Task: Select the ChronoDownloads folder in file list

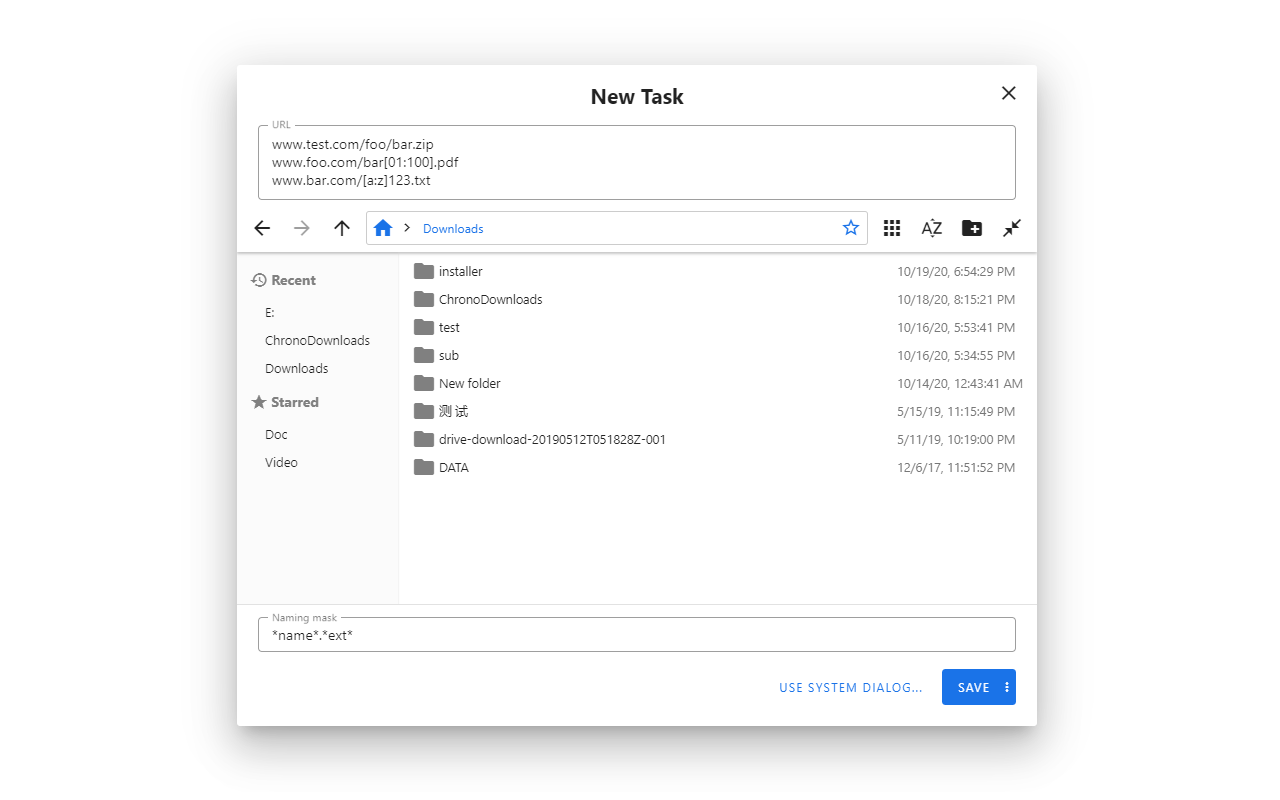Action: (490, 299)
